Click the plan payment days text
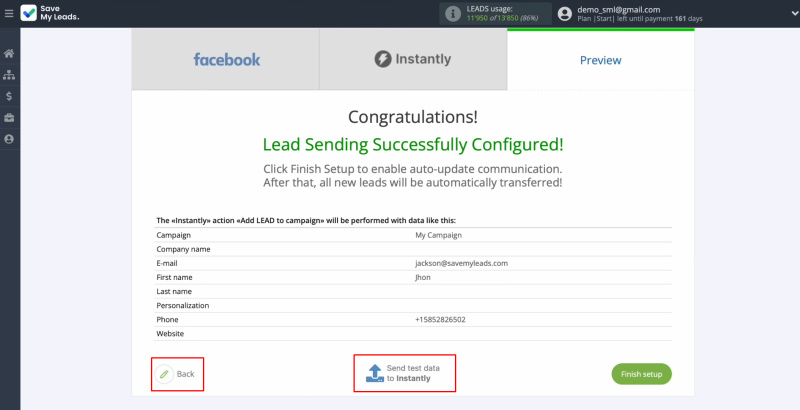 [x=640, y=19]
